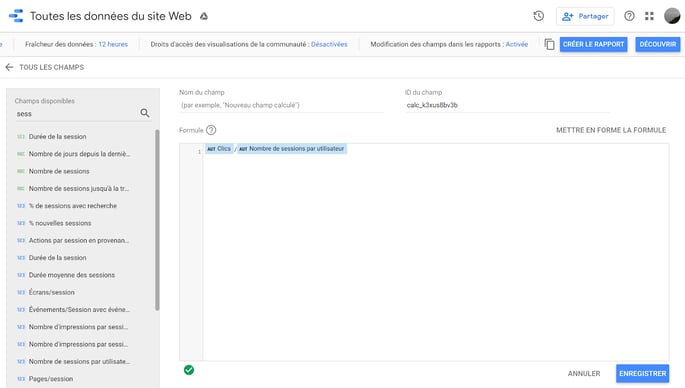Click the Partager share button
The image size is (685, 388).
[585, 16]
